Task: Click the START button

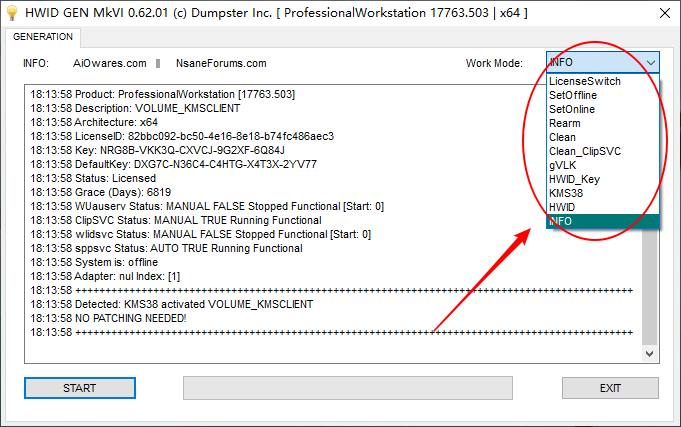Action: pos(79,388)
